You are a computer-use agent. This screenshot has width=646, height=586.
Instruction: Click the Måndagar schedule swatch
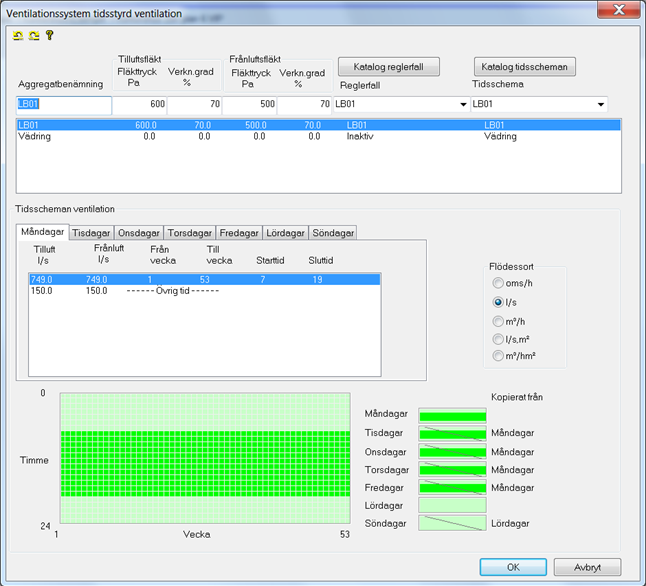pyautogui.click(x=452, y=415)
